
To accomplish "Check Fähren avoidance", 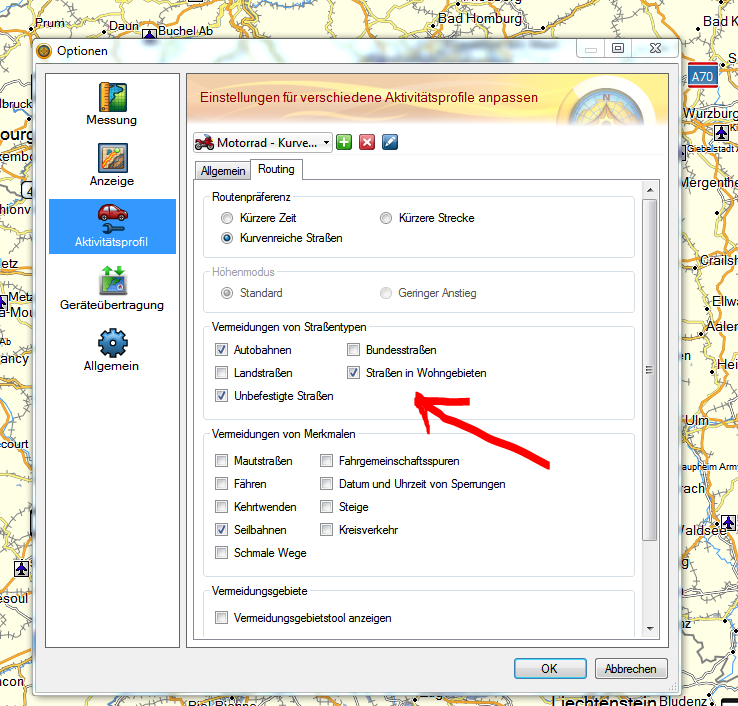I will [221, 484].
